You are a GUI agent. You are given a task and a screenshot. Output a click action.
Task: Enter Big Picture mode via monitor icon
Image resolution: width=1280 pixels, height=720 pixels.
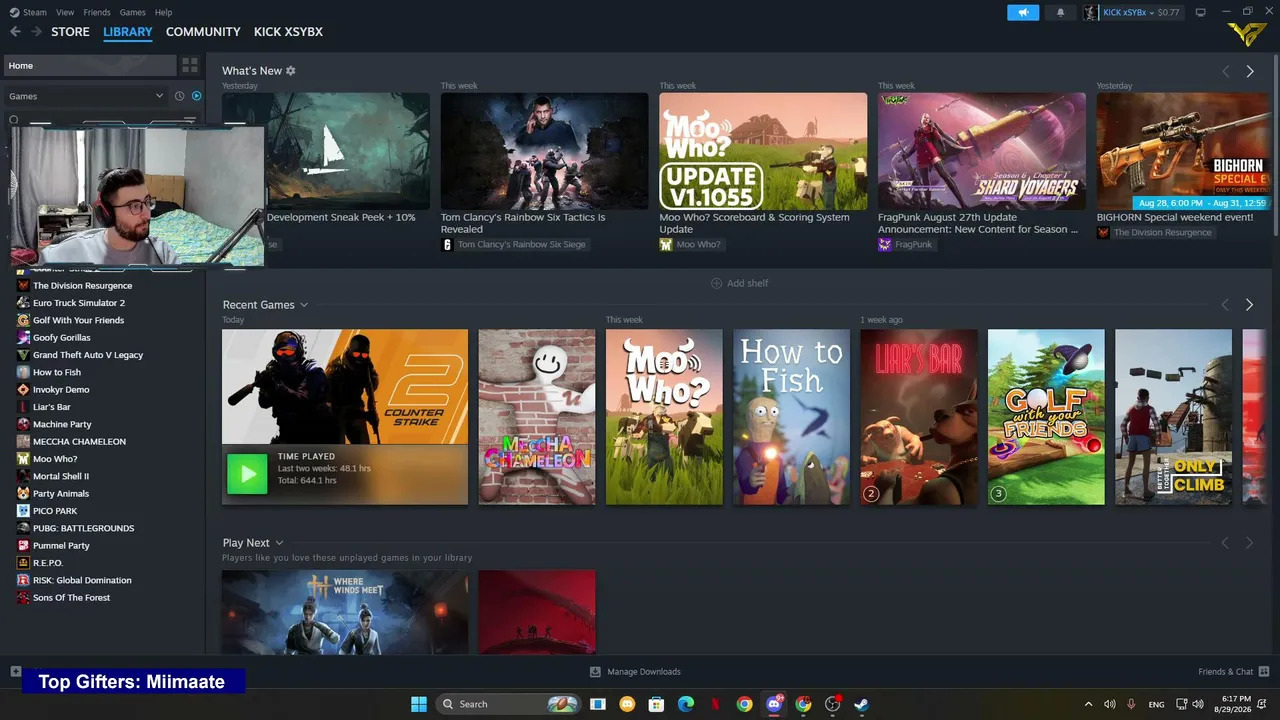(1201, 13)
